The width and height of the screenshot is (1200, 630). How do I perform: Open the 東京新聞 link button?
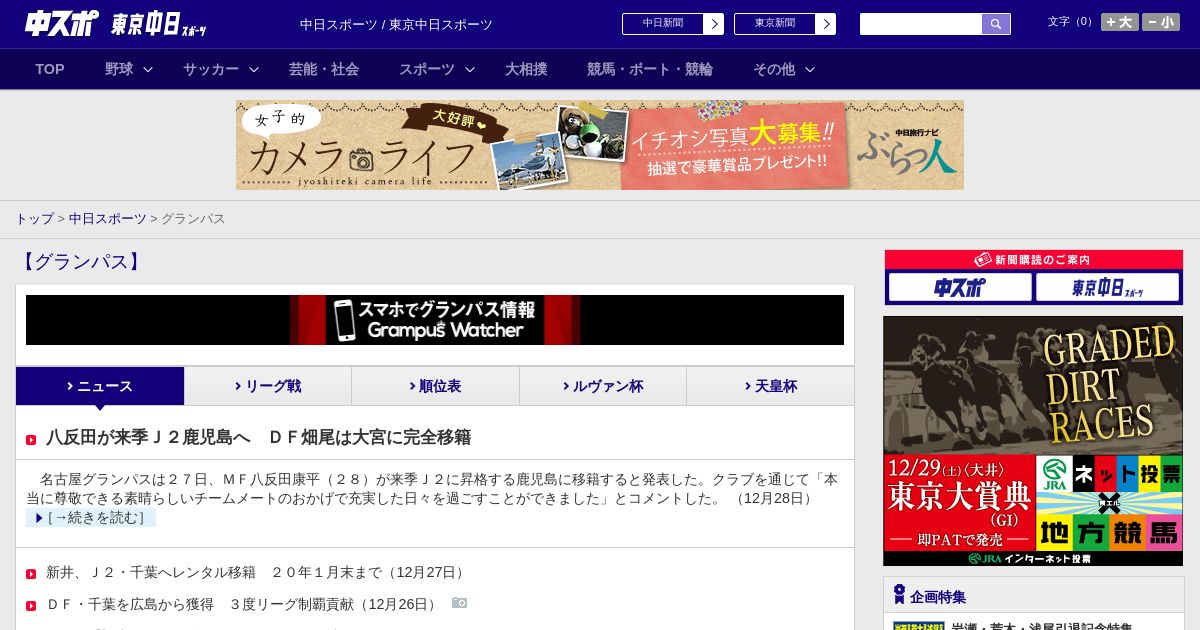coord(775,24)
